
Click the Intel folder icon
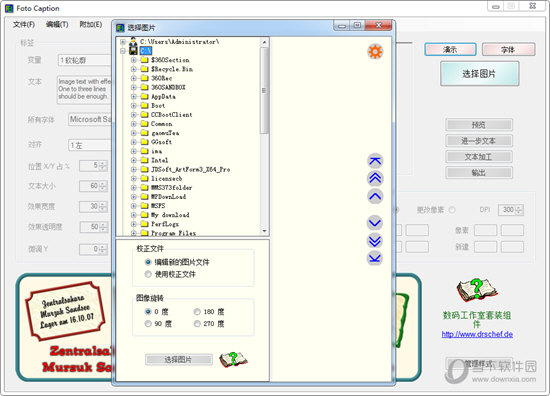point(145,160)
